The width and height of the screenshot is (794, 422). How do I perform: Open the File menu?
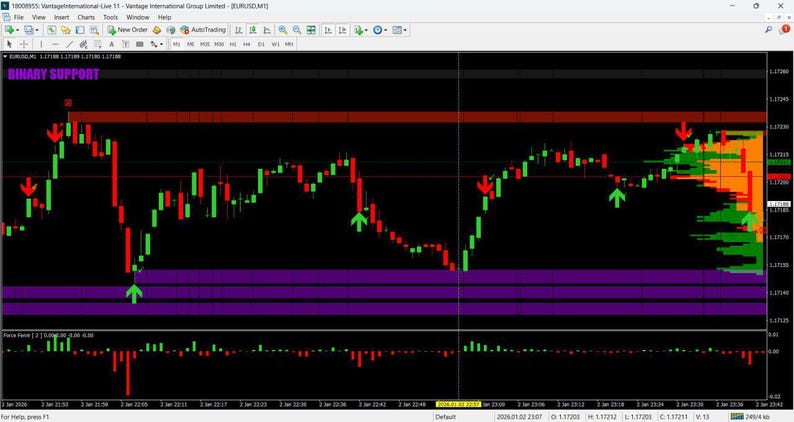click(19, 17)
